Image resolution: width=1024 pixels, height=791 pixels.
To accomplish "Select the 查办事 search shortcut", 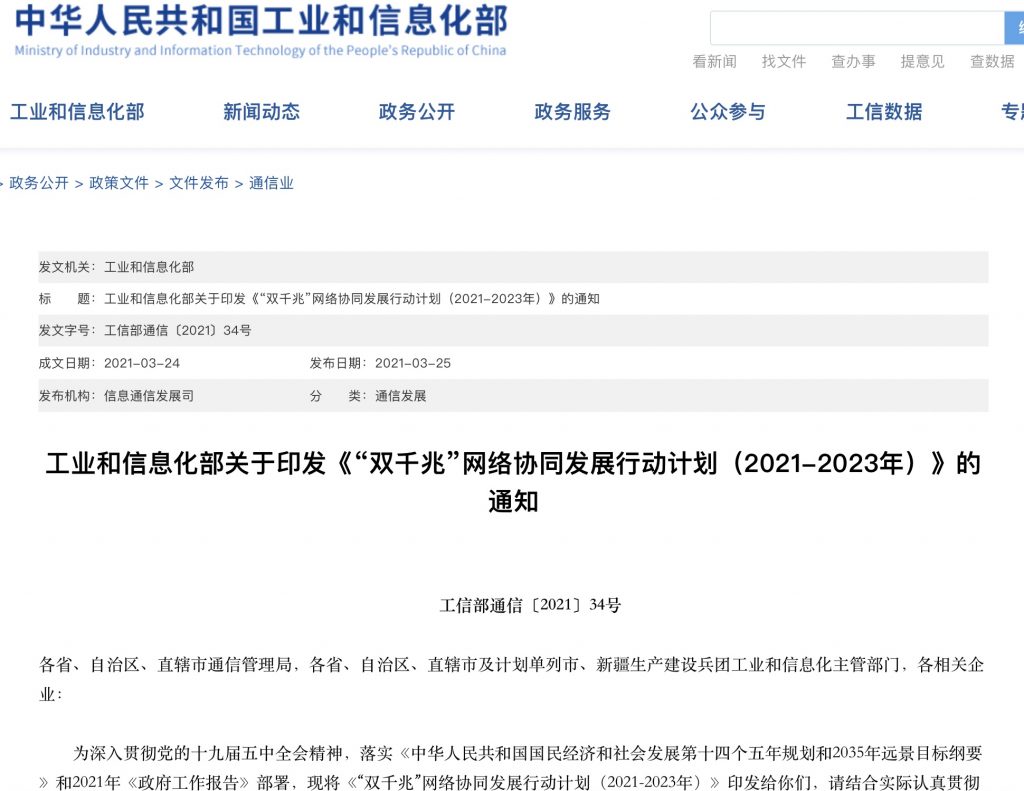I will (853, 61).
